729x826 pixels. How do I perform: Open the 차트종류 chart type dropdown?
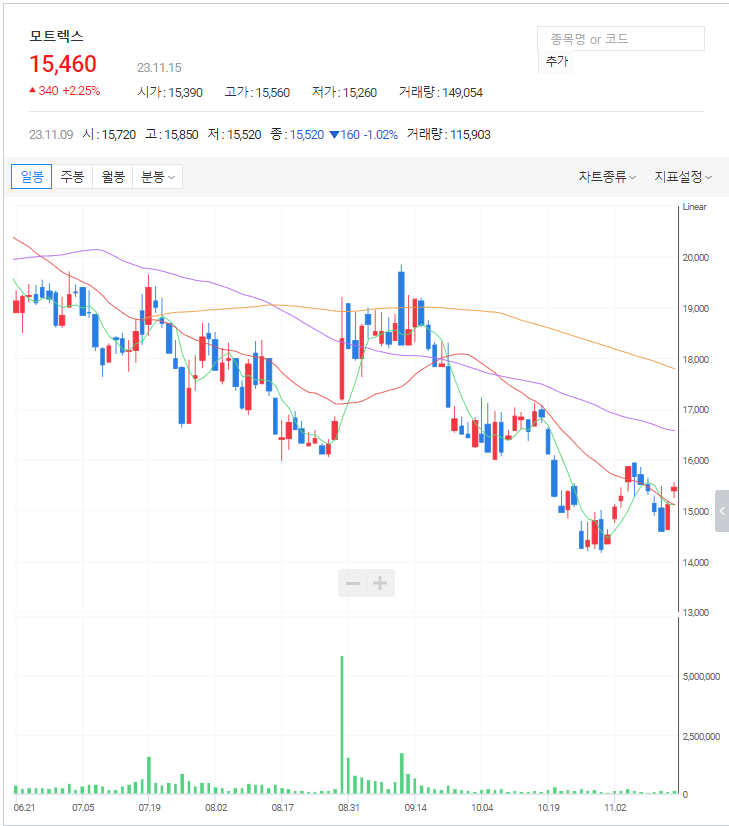click(607, 176)
